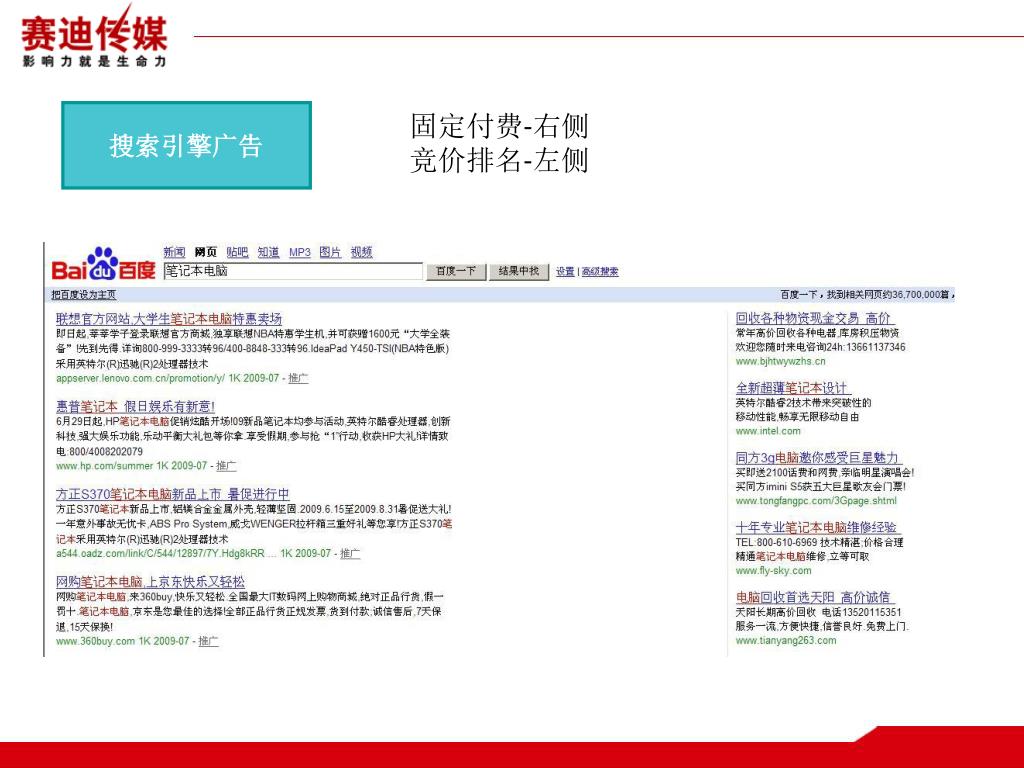Open the 高级搜索 link
1024x768 pixels.
600,272
